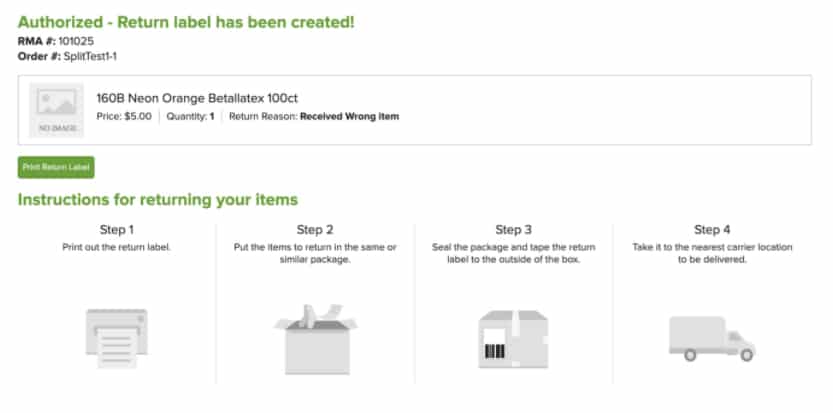Click the Step 3 heading
The width and height of the screenshot is (833, 413).
(x=513, y=230)
